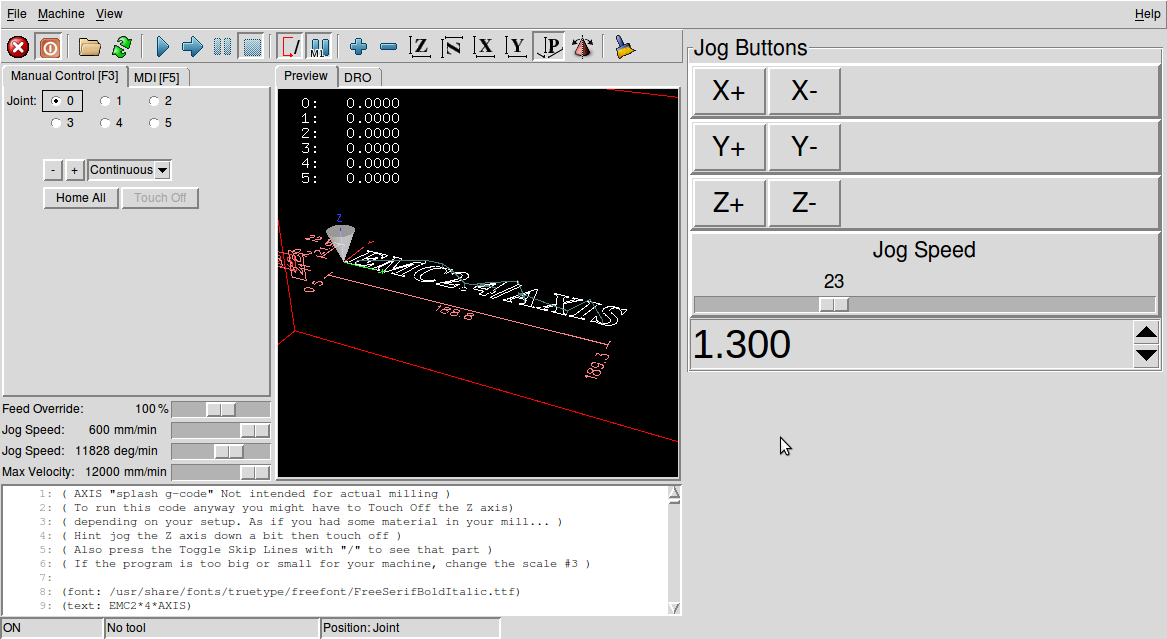
Task: Click the Z+ jog button
Action: pos(729,202)
